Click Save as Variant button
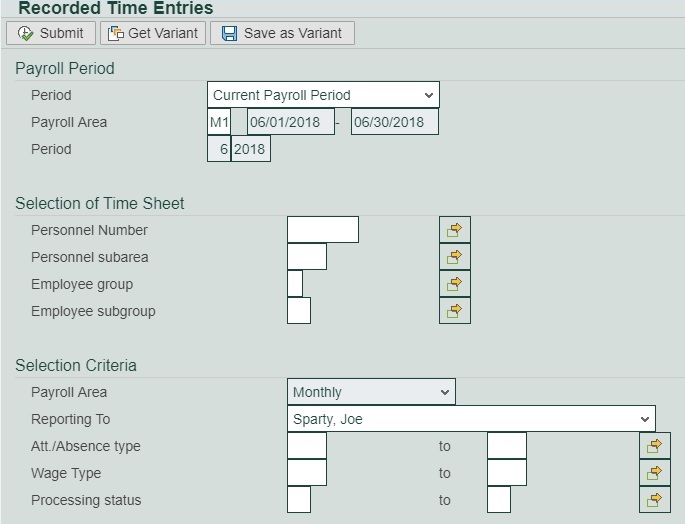685x524 pixels. tap(282, 33)
